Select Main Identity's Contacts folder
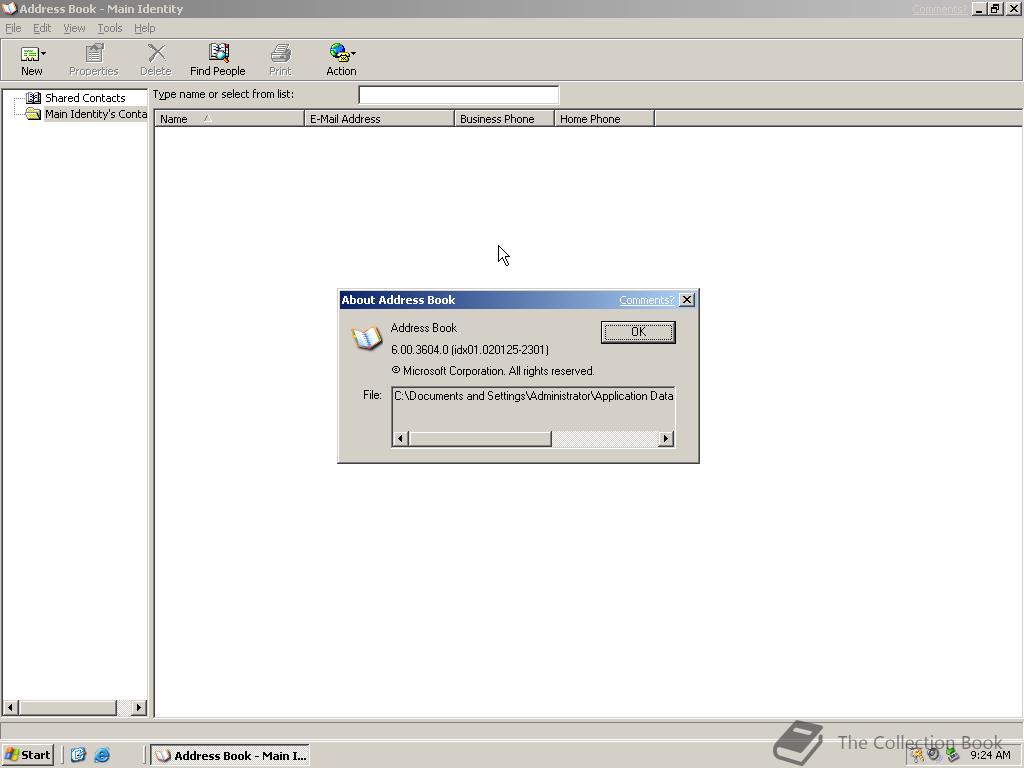This screenshot has width=1024, height=768. coord(95,114)
